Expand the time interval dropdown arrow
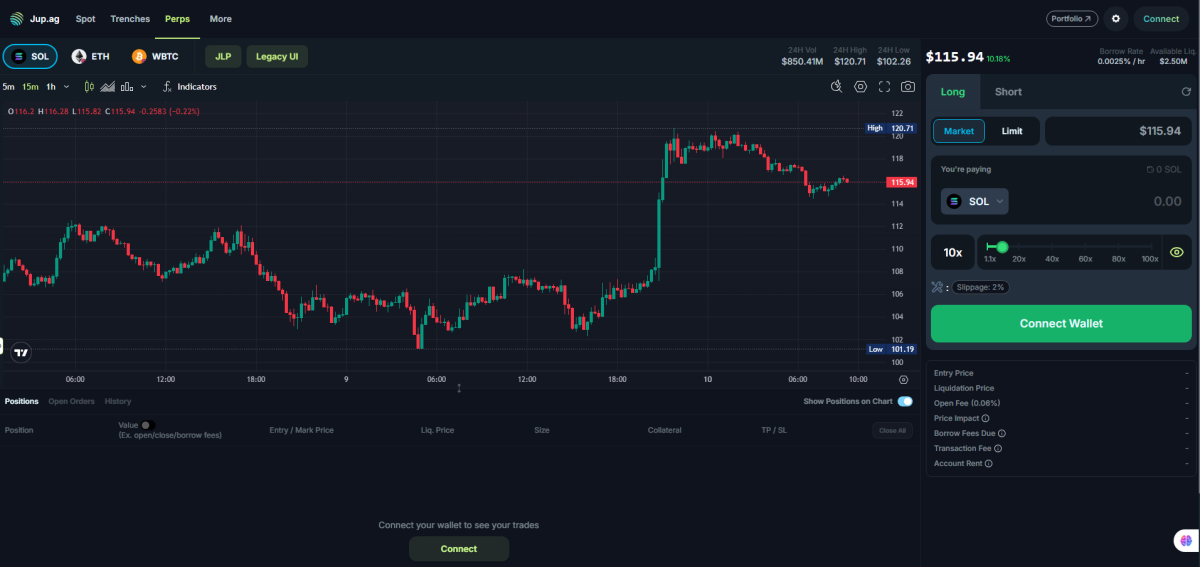Viewport: 1200px width, 567px height. click(x=67, y=87)
